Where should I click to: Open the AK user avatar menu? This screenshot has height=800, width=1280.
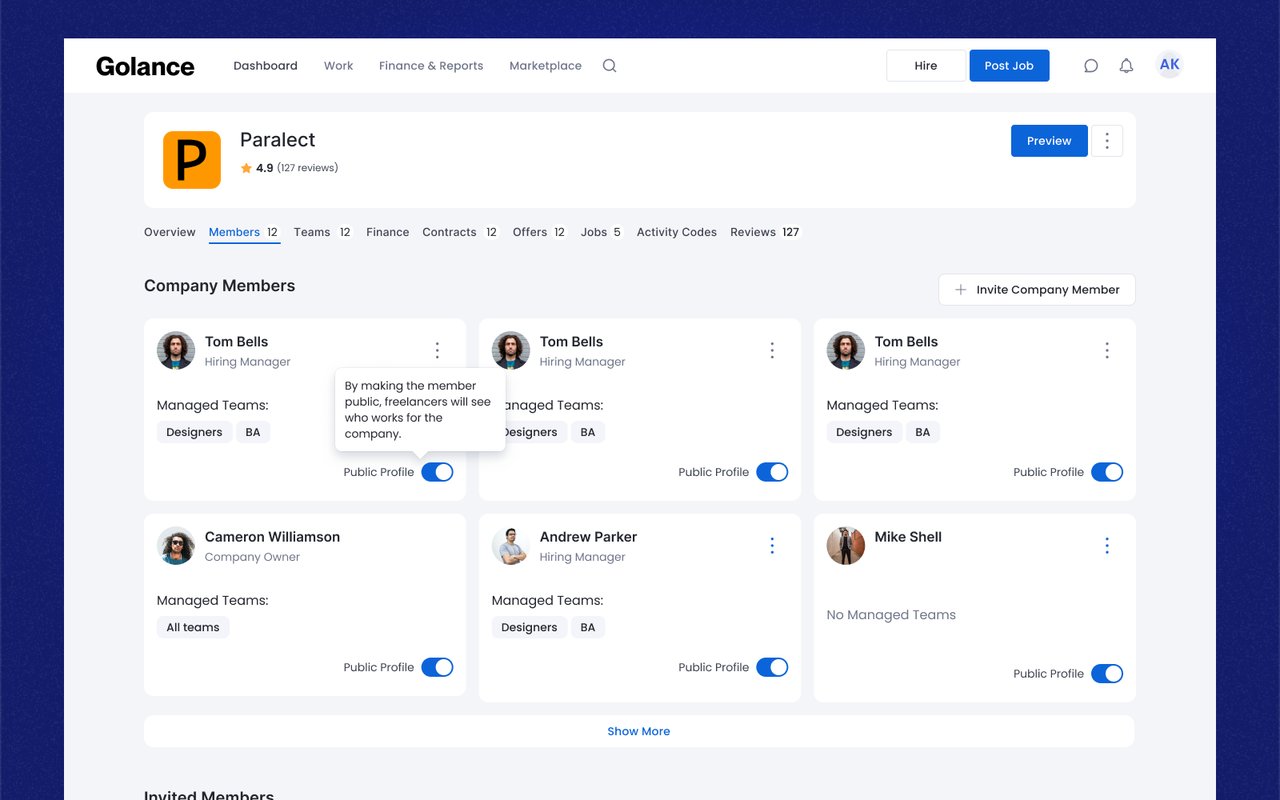click(x=1169, y=65)
